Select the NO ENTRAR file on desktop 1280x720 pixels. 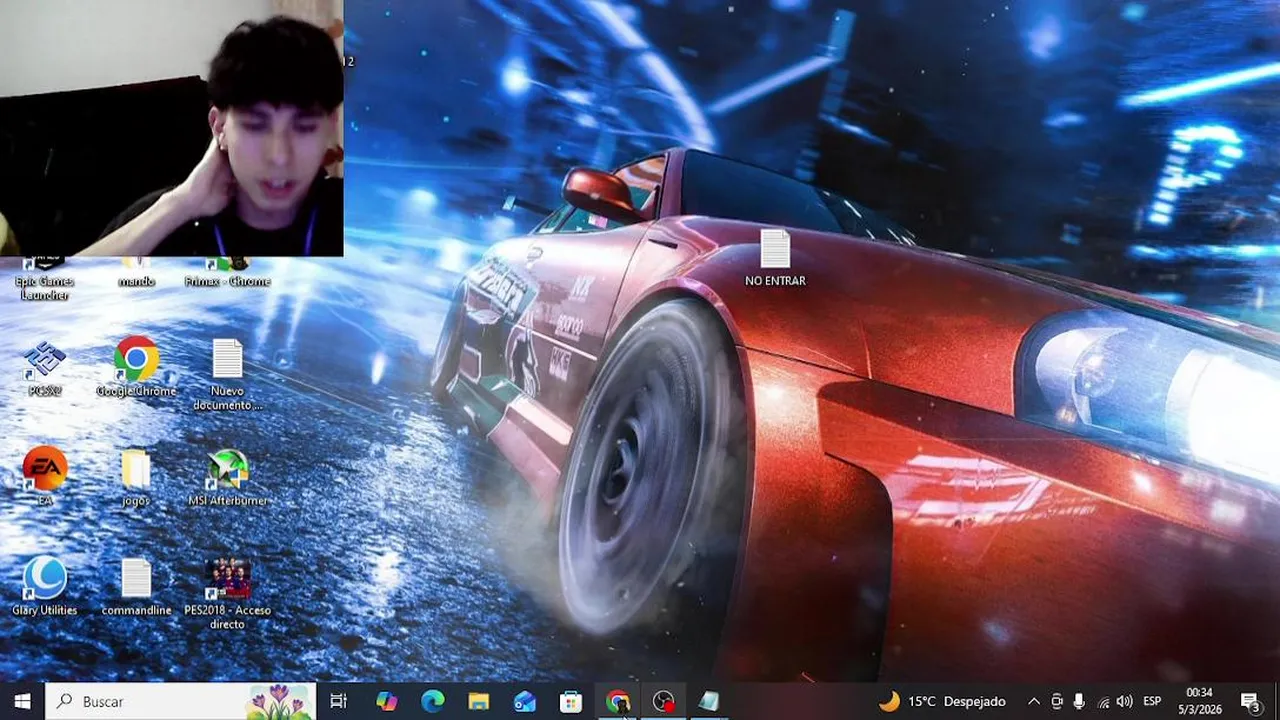click(x=775, y=258)
